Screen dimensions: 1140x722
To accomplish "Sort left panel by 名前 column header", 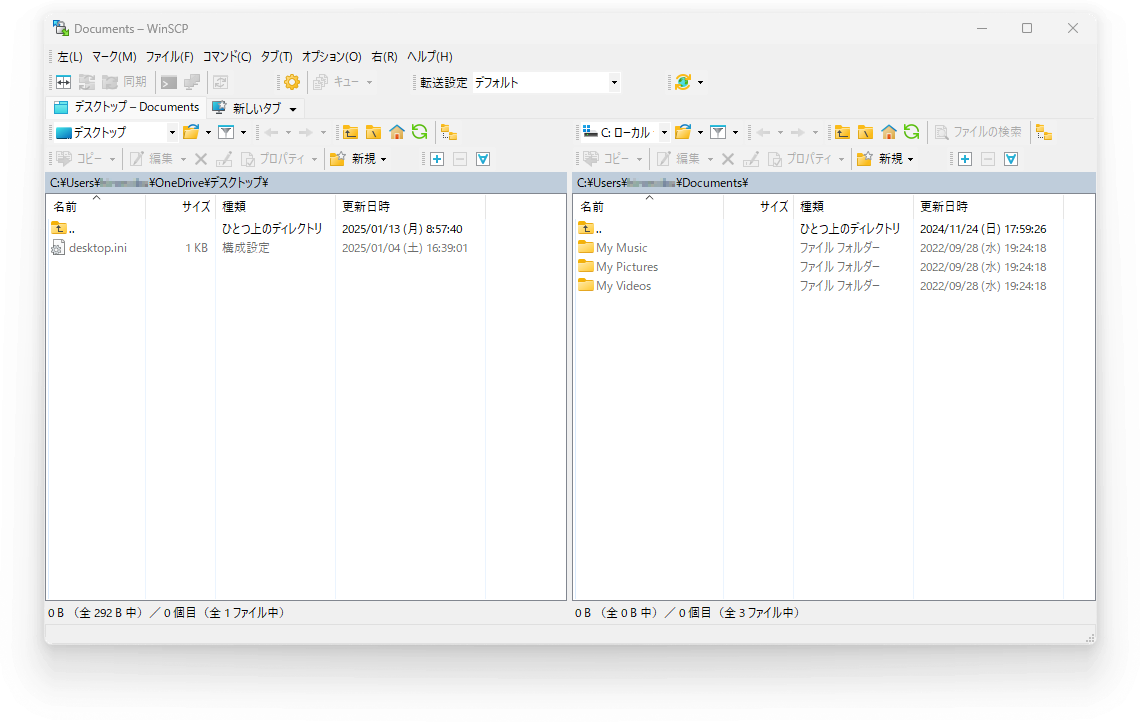I will tap(96, 206).
